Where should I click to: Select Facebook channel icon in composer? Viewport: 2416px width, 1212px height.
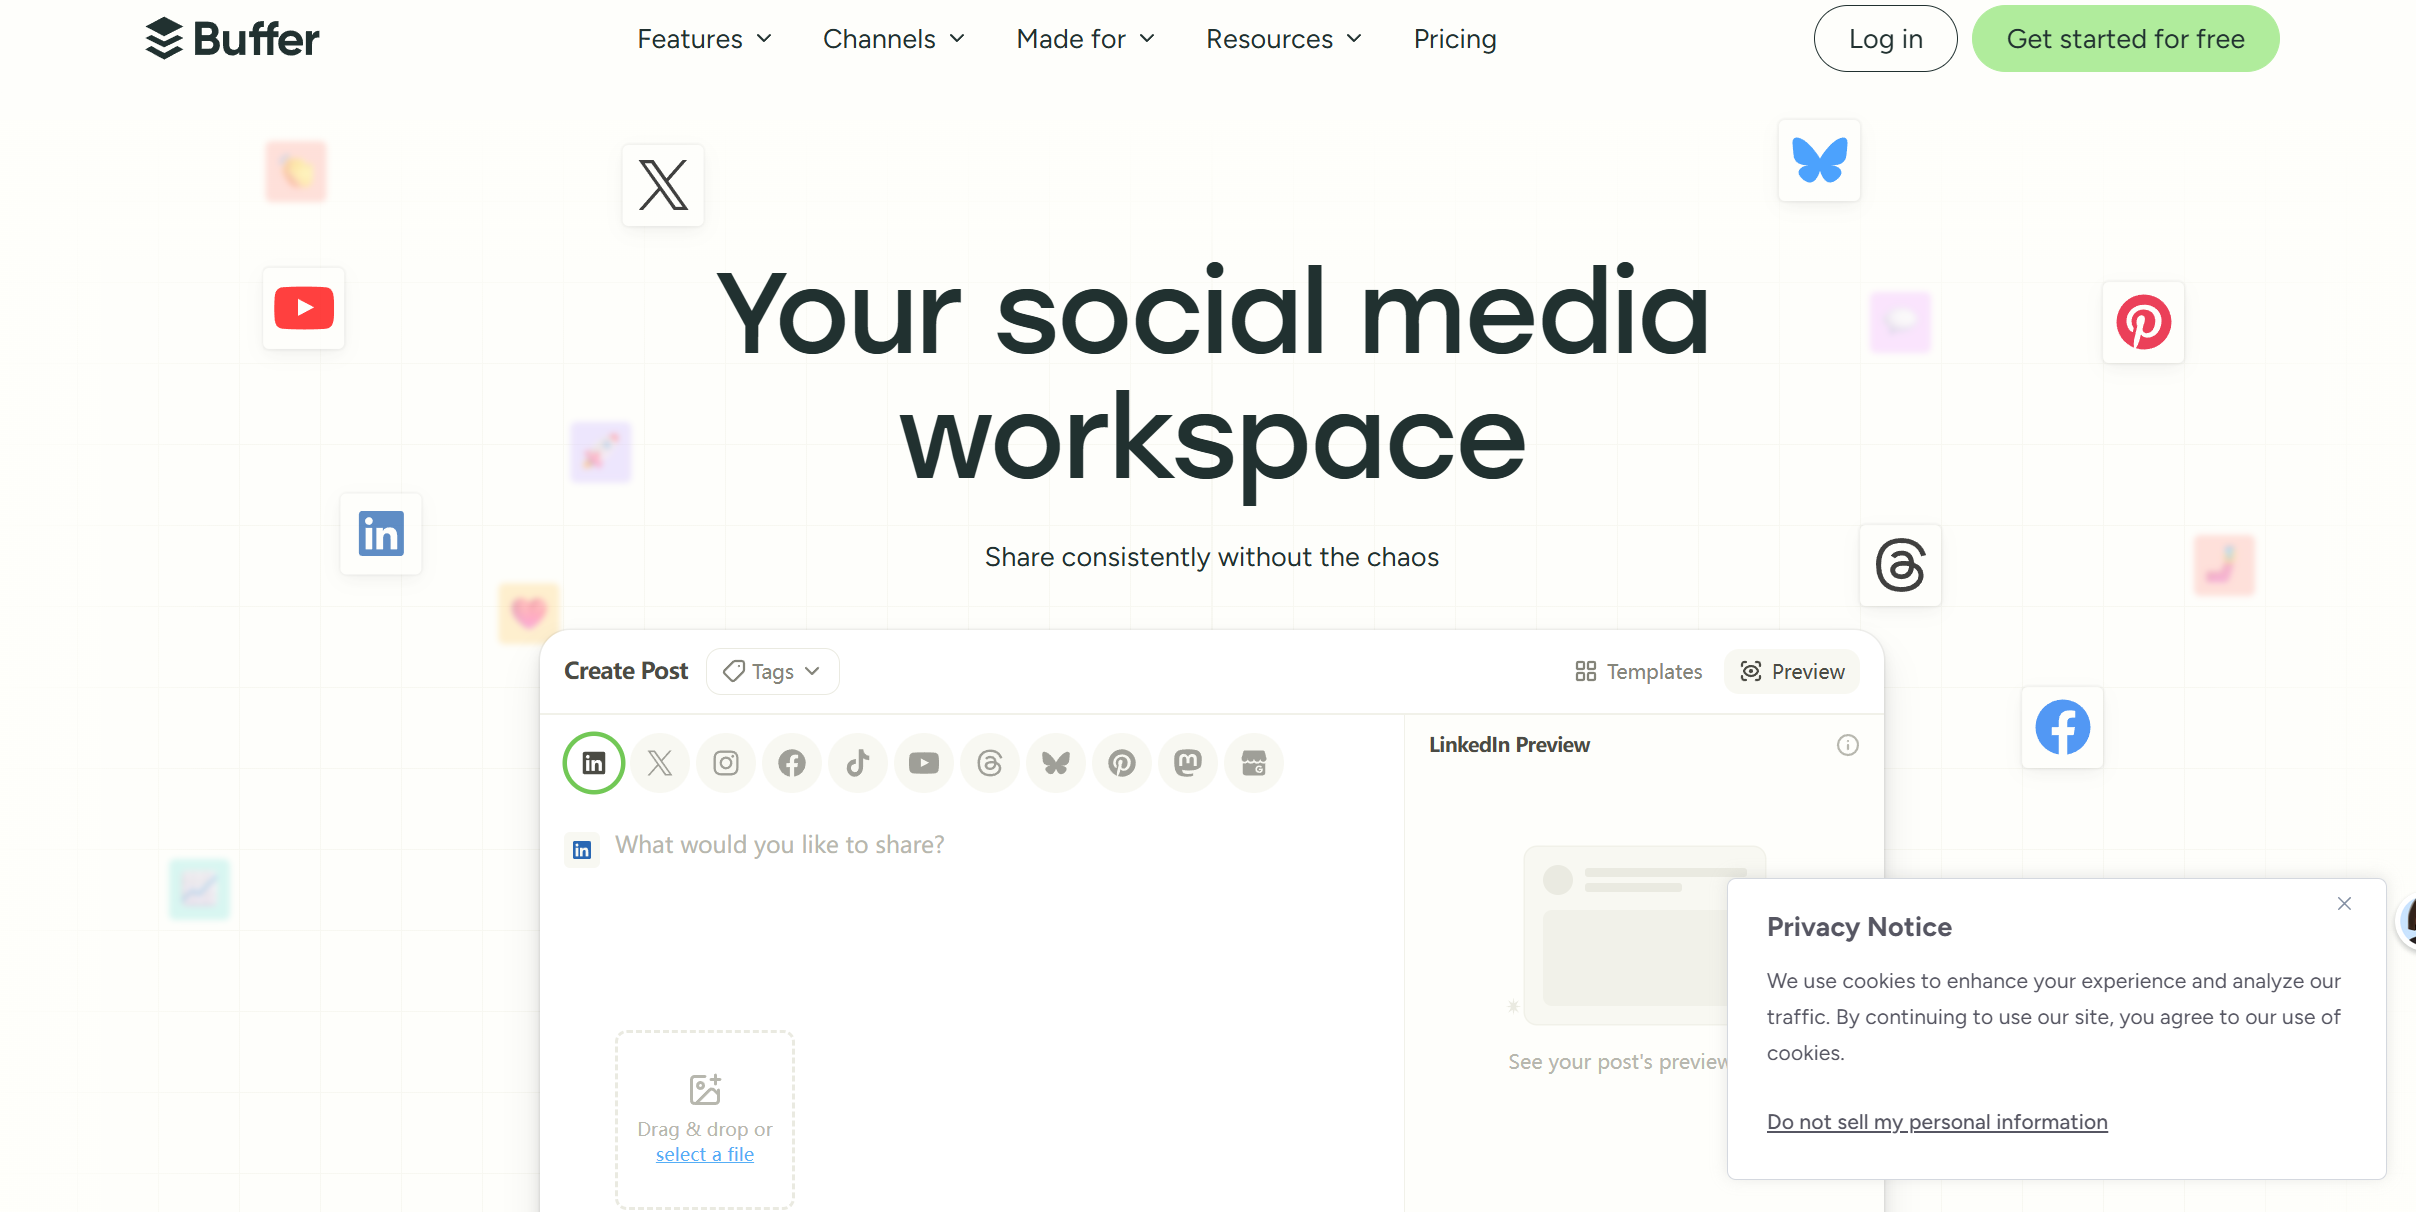(792, 763)
